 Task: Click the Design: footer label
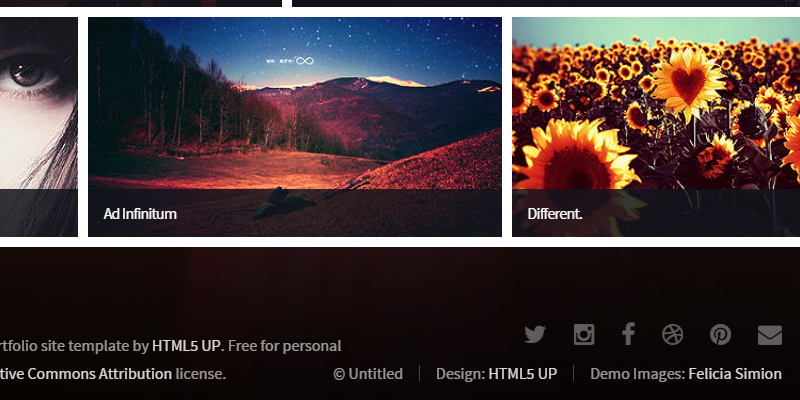point(460,374)
